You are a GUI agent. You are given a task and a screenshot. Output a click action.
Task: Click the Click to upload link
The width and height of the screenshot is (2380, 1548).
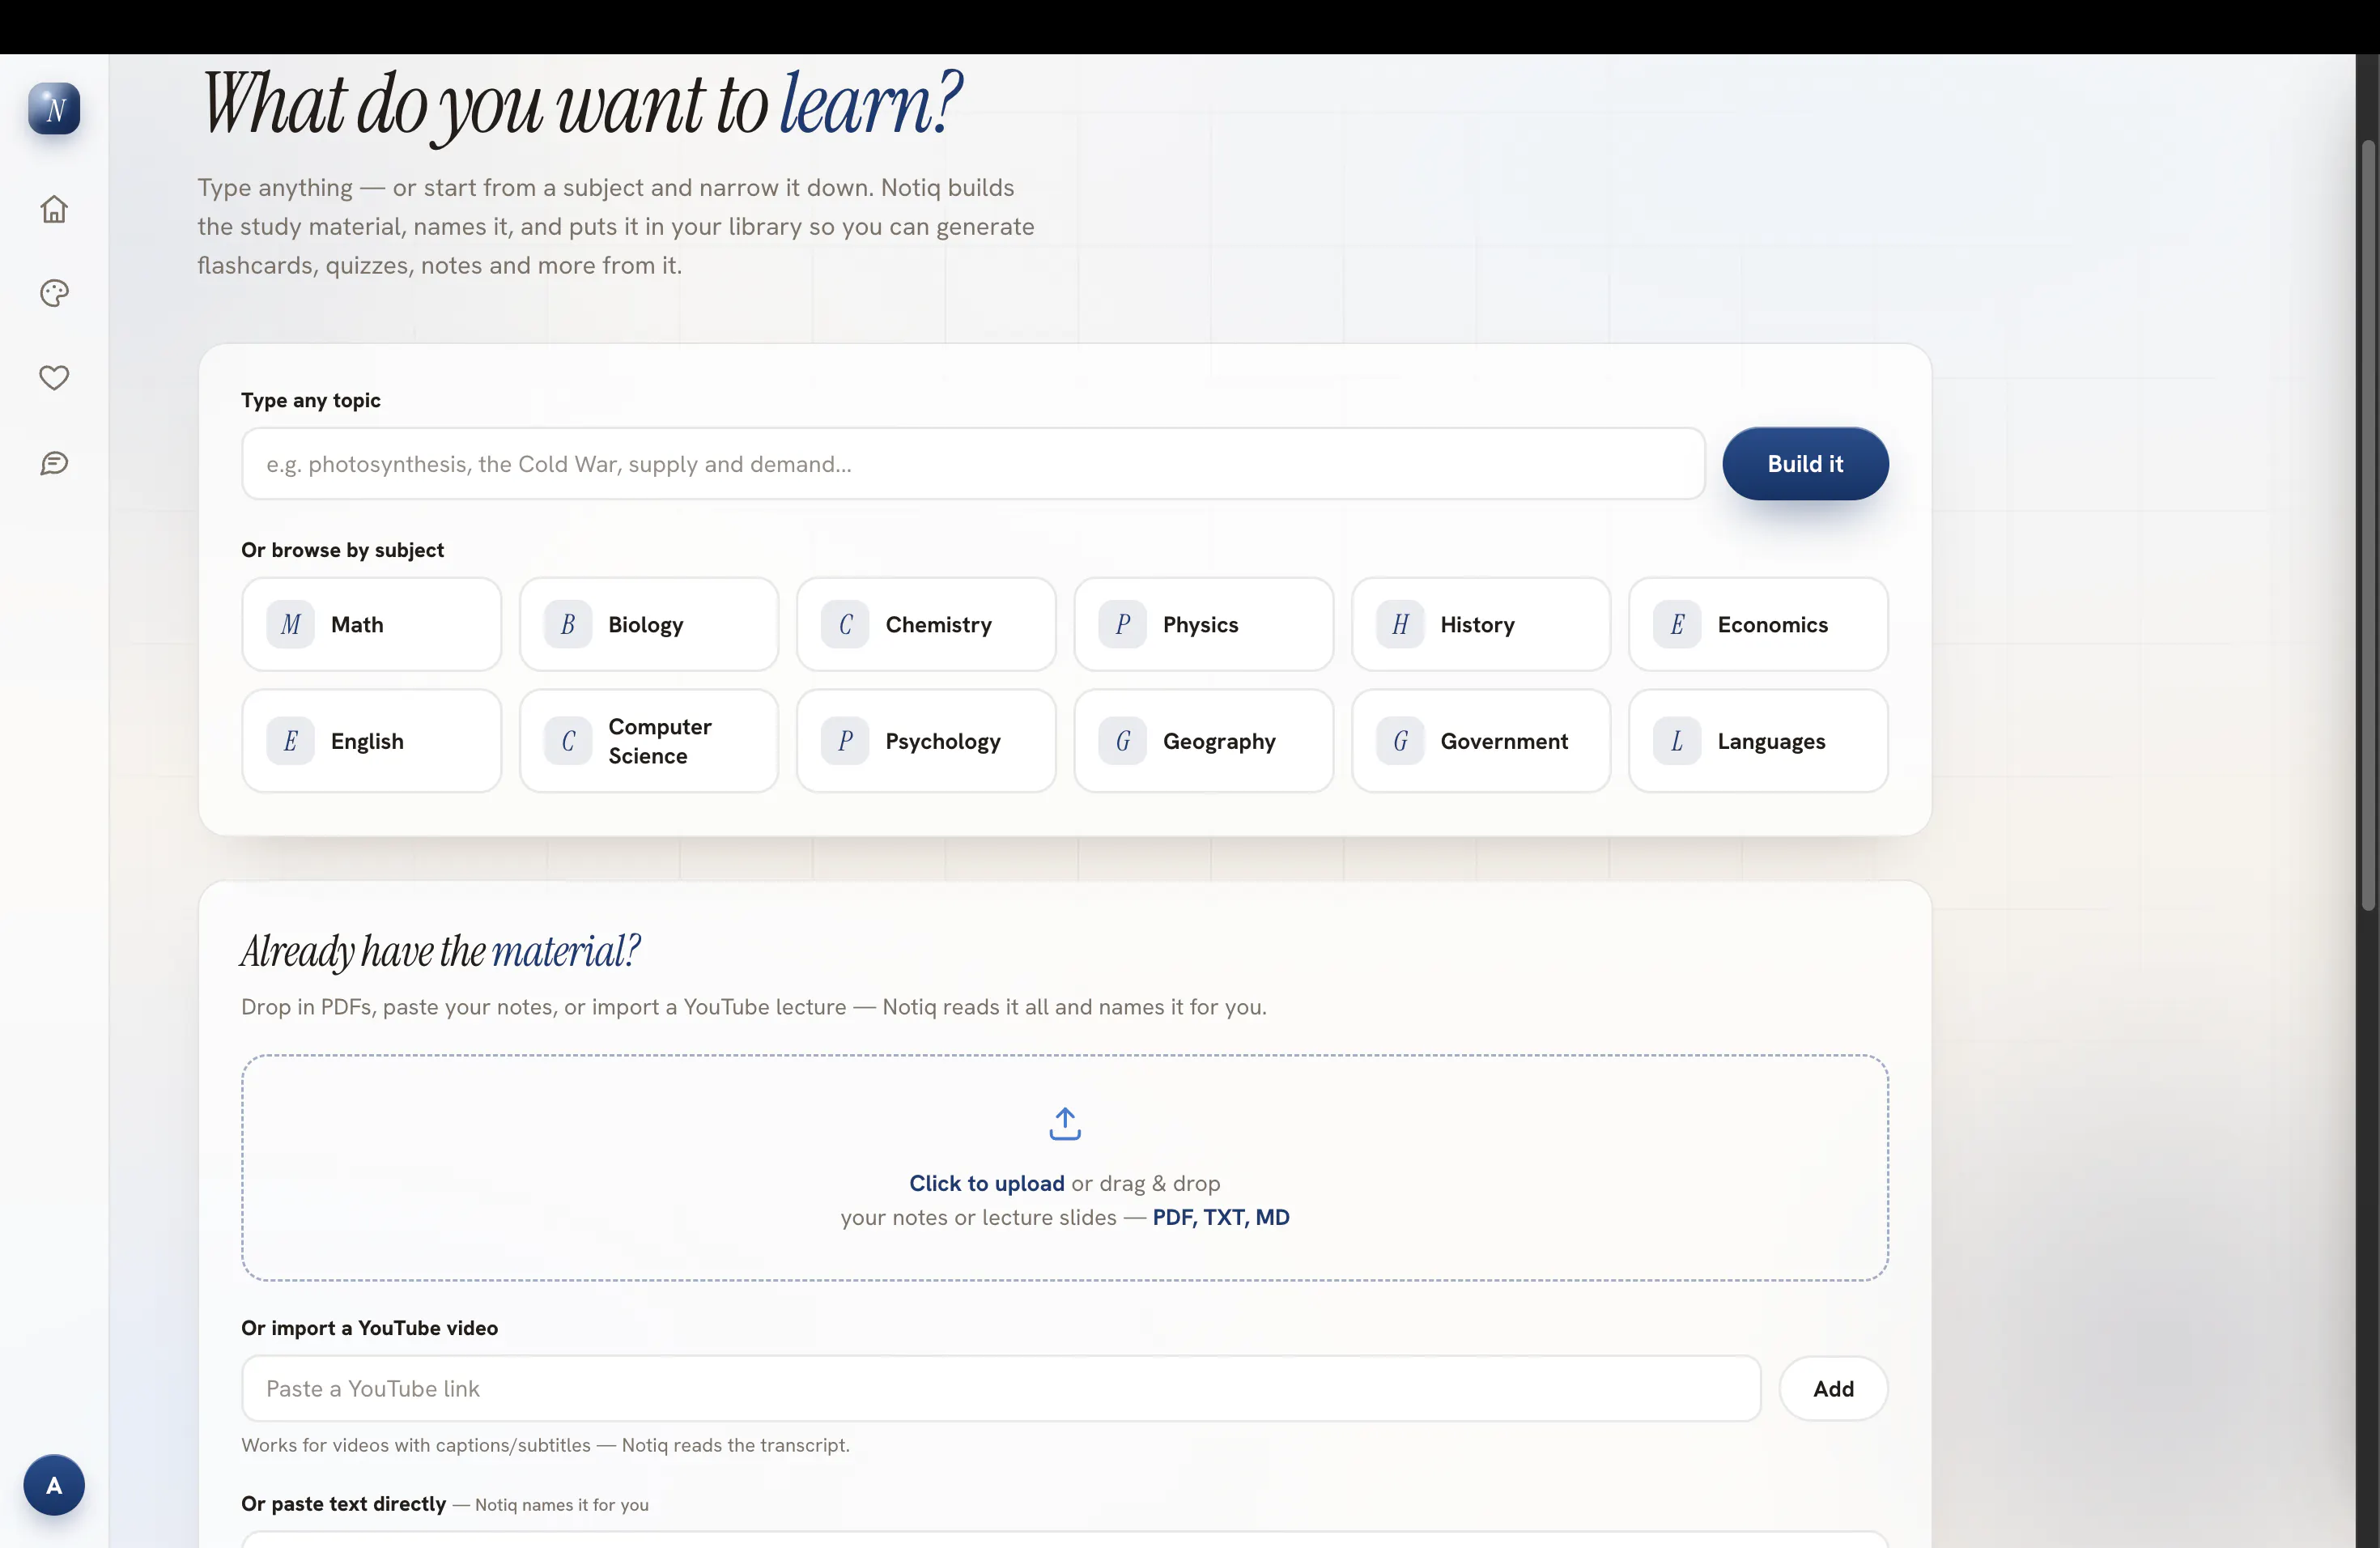pos(987,1183)
